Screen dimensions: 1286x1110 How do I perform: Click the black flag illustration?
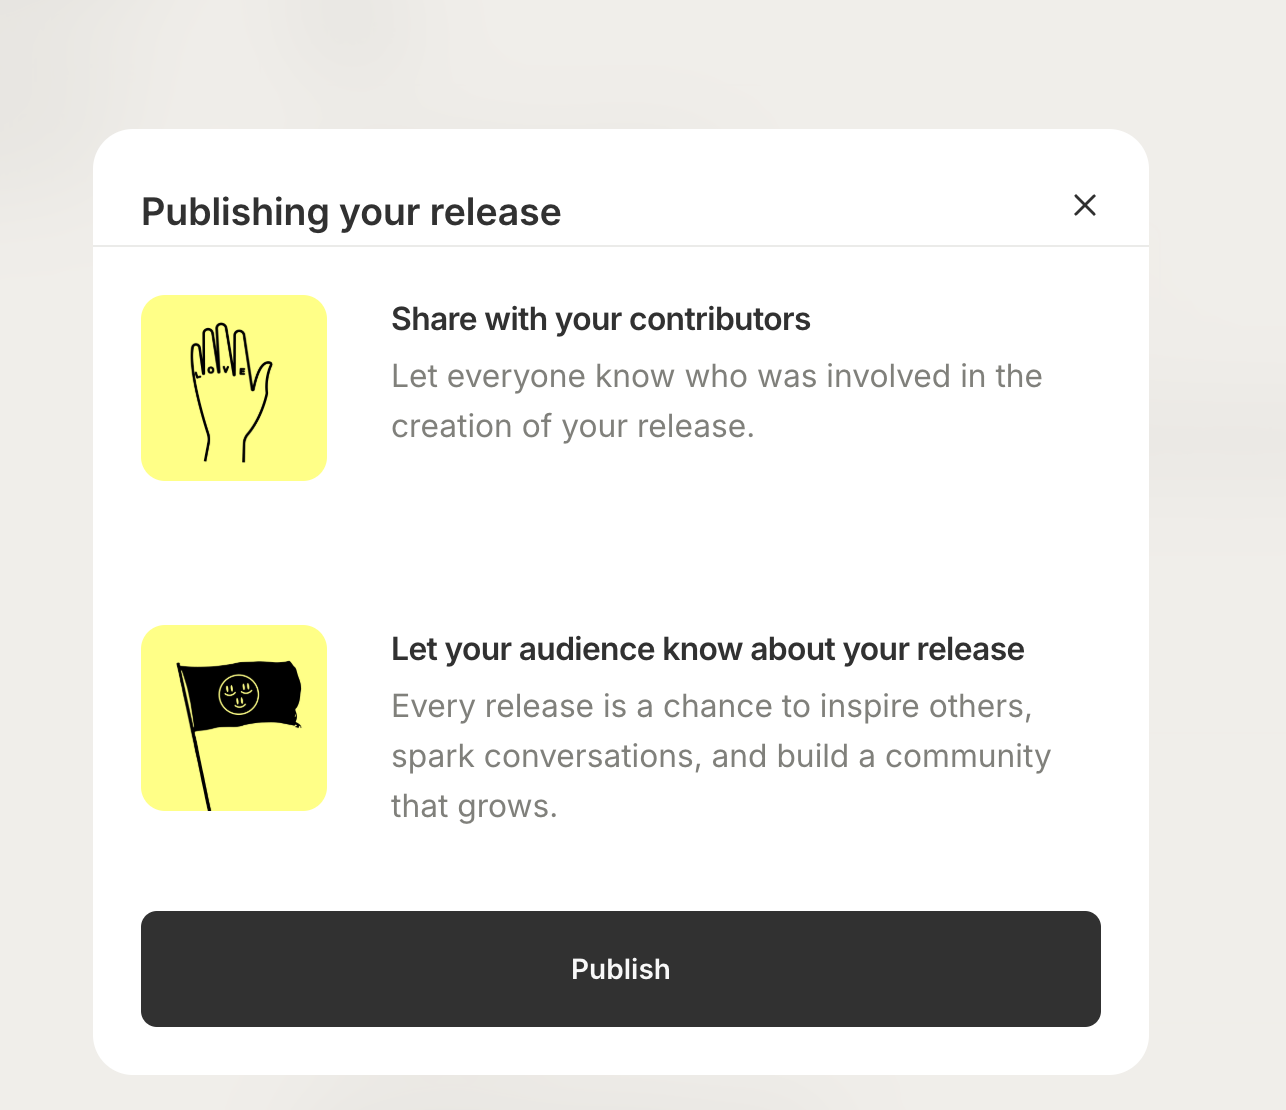pos(240,695)
